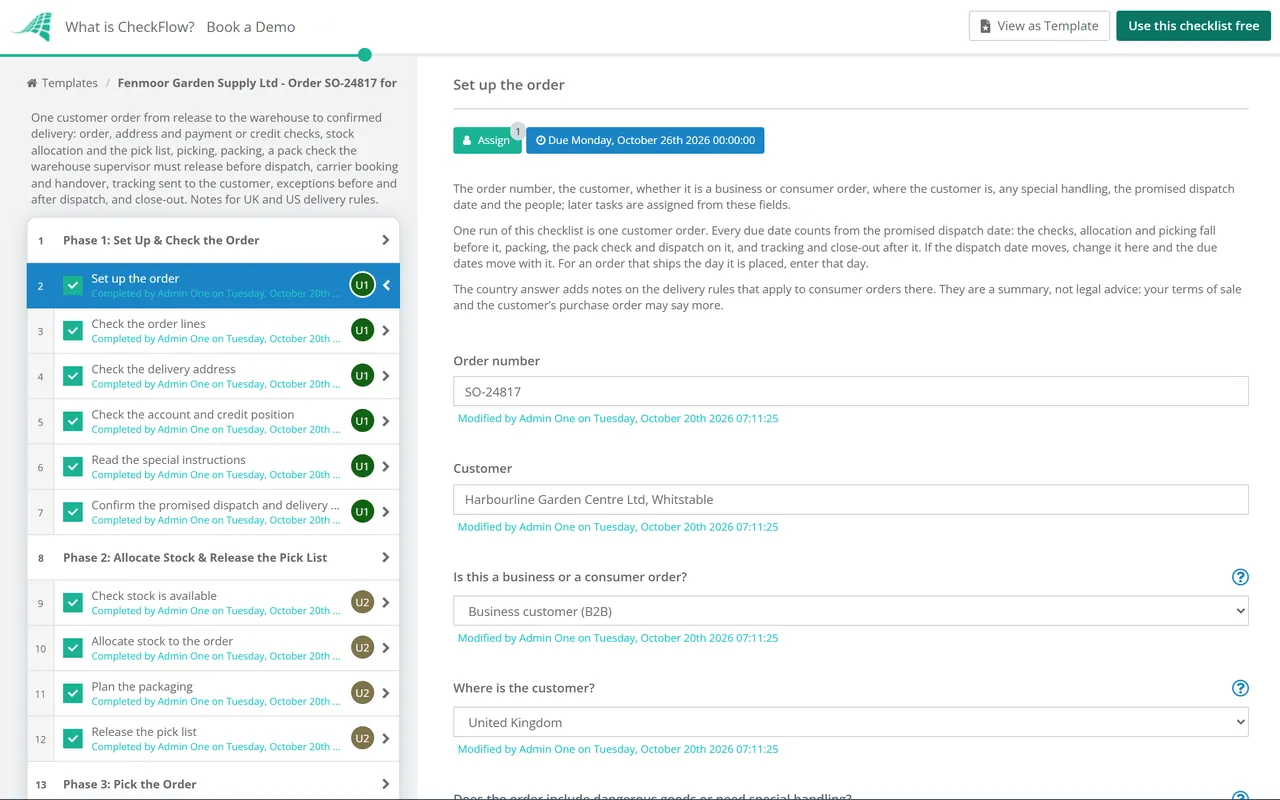The image size is (1280, 800).
Task: Click the progress bar end marker
Action: coord(365,55)
